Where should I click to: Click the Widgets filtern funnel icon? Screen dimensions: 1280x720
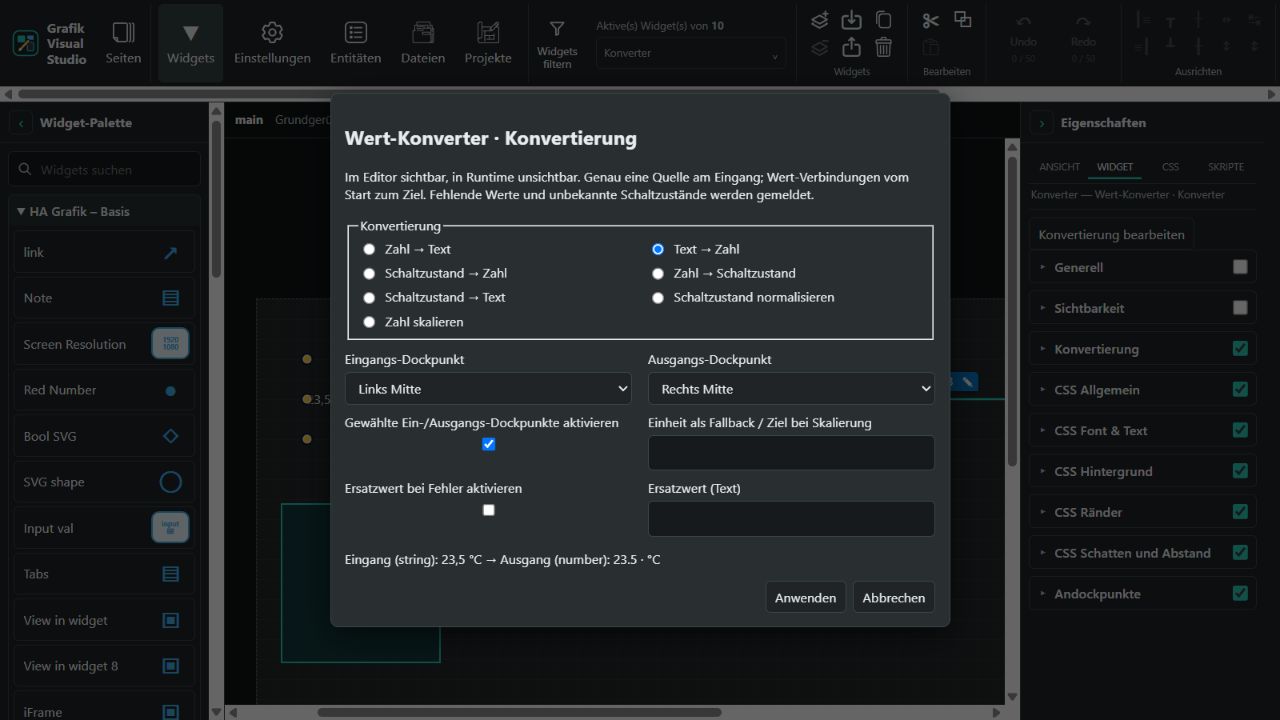tap(557, 30)
